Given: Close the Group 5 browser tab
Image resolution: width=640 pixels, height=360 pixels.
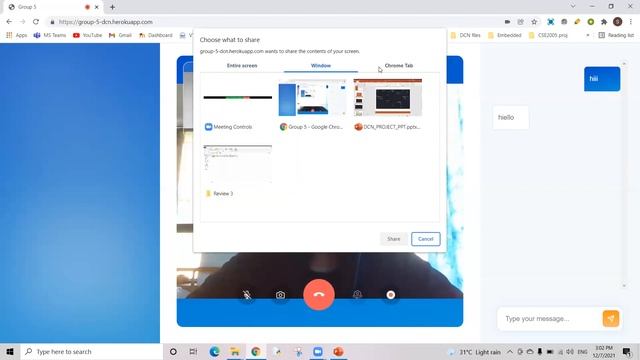Looking at the screenshot, I should 97,7.
